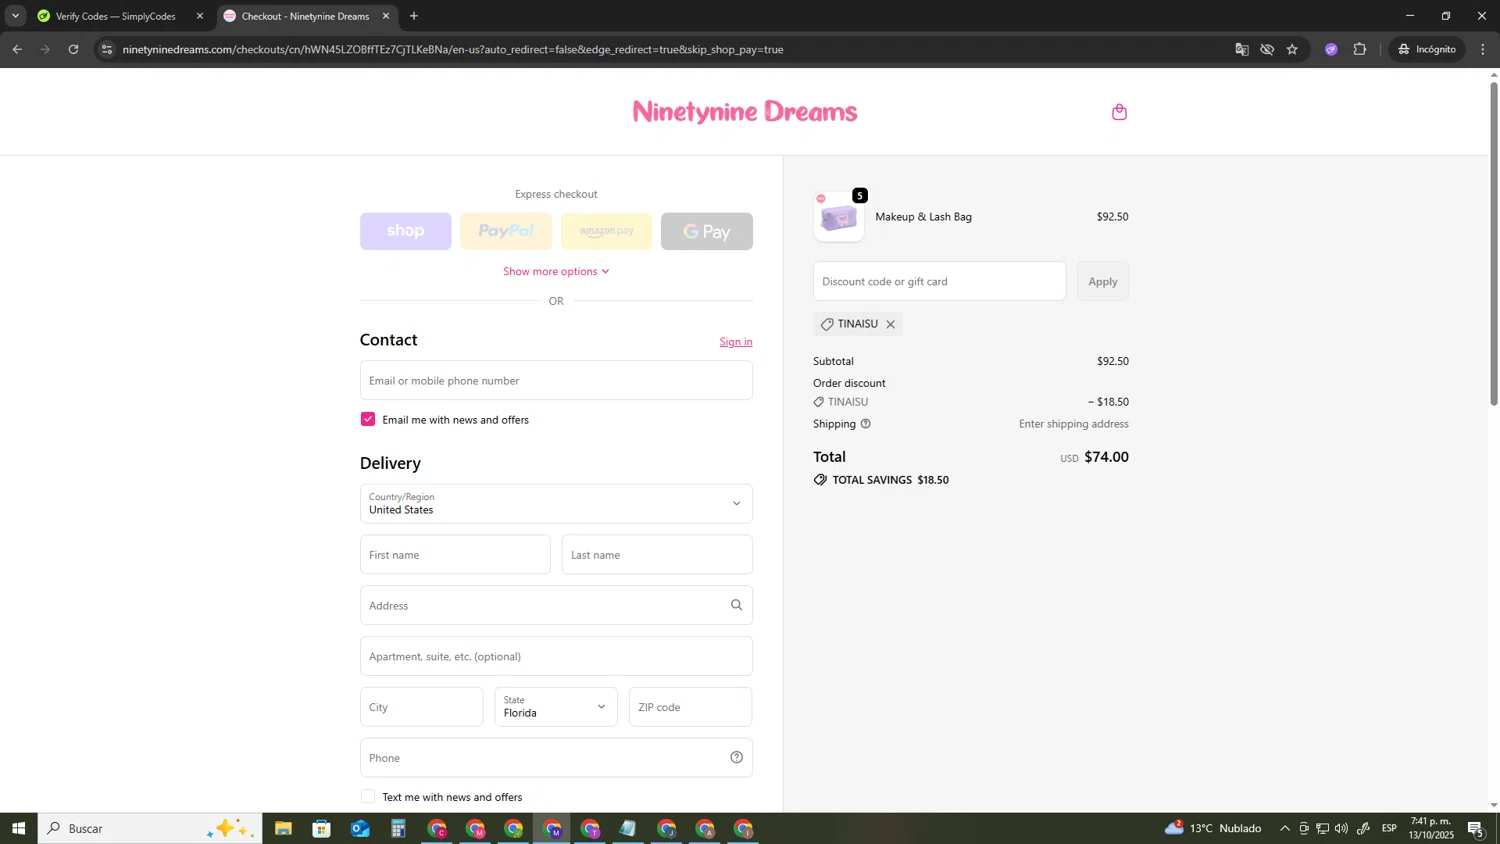Focus the Email or mobile phone field

(556, 380)
